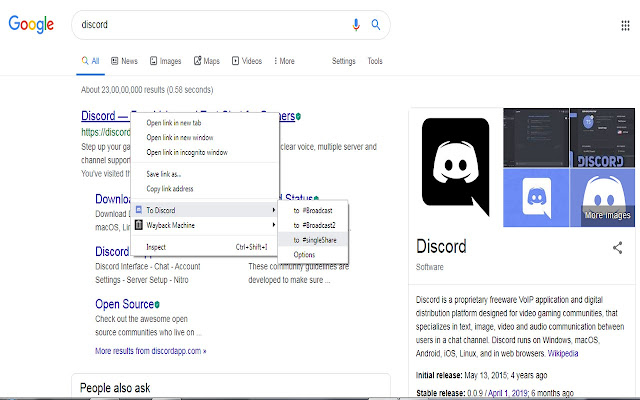Expand the To Discord submenu arrow
This screenshot has height=400, width=640.
pos(273,210)
